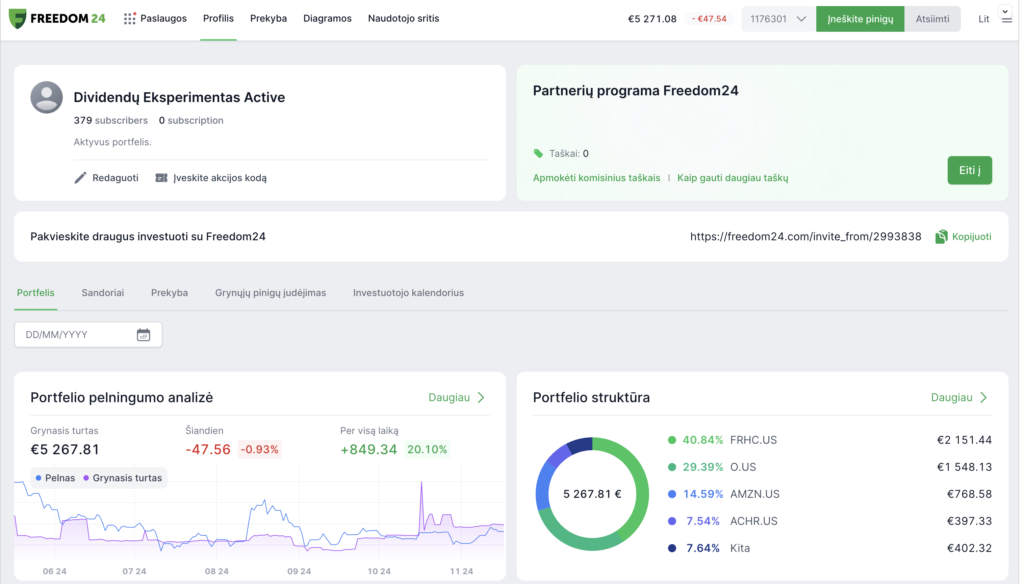Click the O.US ticker label
This screenshot has width=1024, height=584.
tap(743, 467)
